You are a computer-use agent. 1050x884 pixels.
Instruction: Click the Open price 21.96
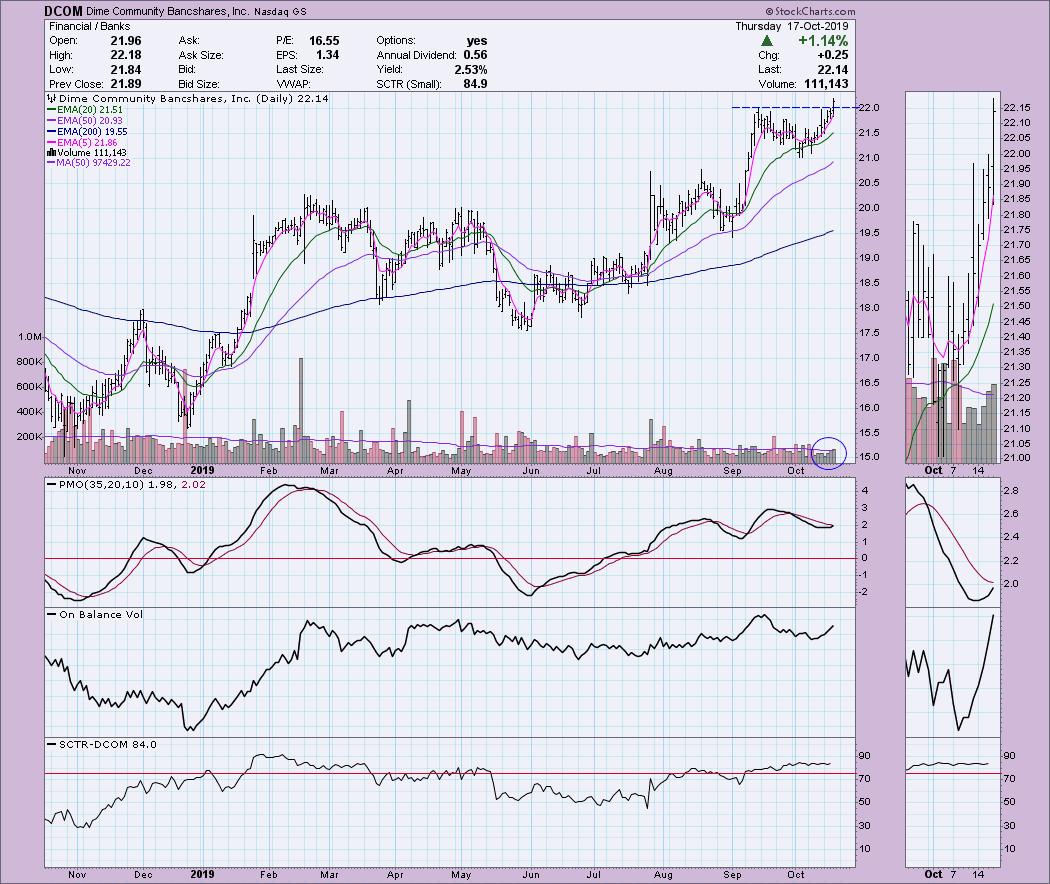point(125,41)
